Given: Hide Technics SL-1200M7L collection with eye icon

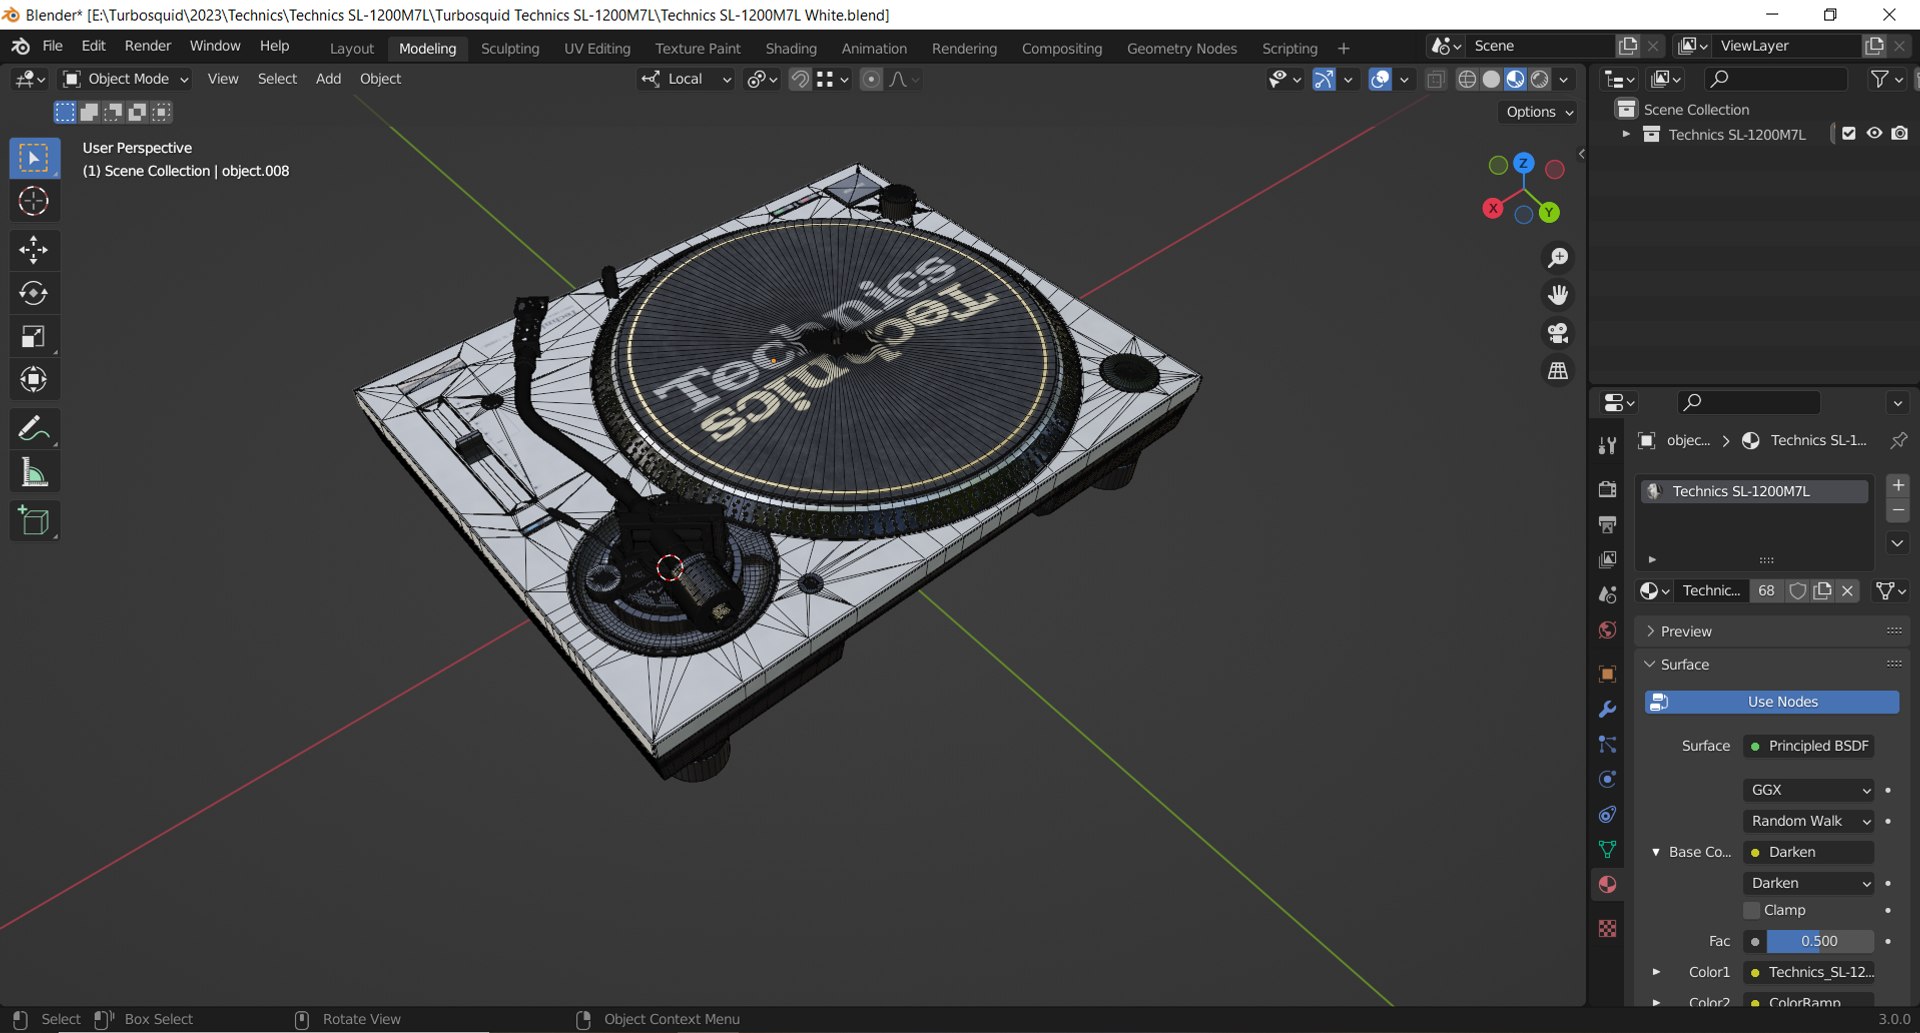Looking at the screenshot, I should [1874, 134].
